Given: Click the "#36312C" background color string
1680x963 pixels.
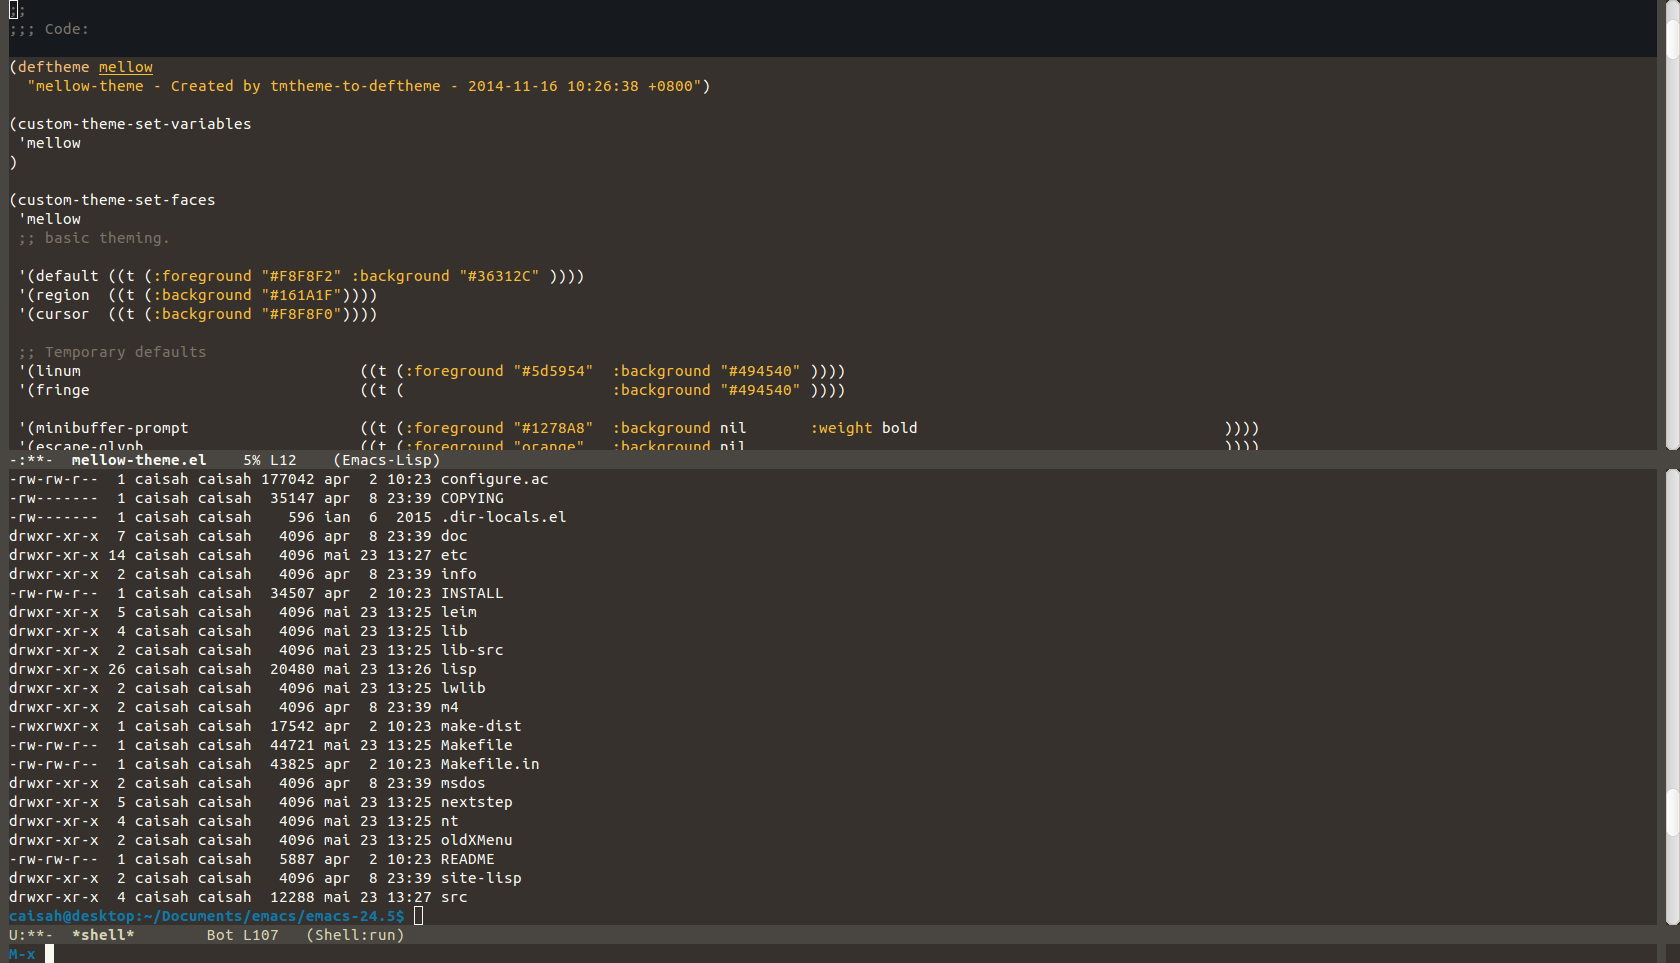Looking at the screenshot, I should coord(499,276).
